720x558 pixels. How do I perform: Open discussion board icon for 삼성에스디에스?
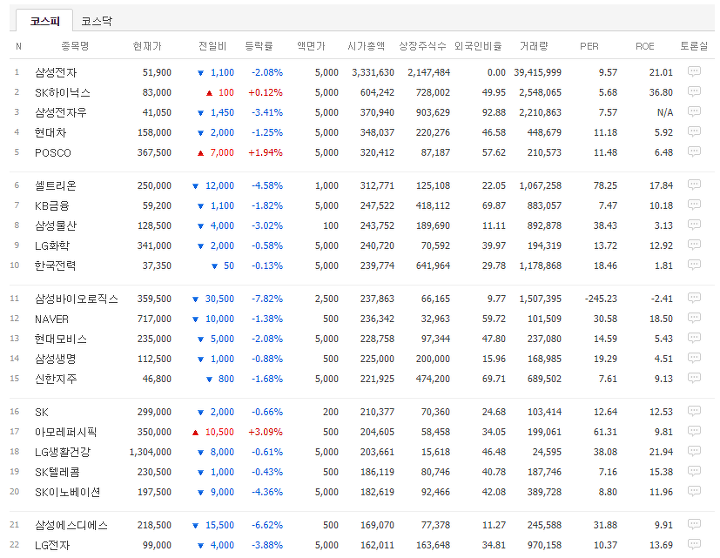[x=694, y=524]
